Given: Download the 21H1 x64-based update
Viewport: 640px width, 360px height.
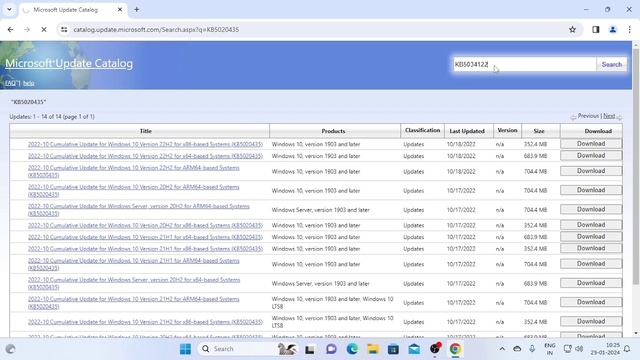Looking at the screenshot, I should (x=591, y=237).
